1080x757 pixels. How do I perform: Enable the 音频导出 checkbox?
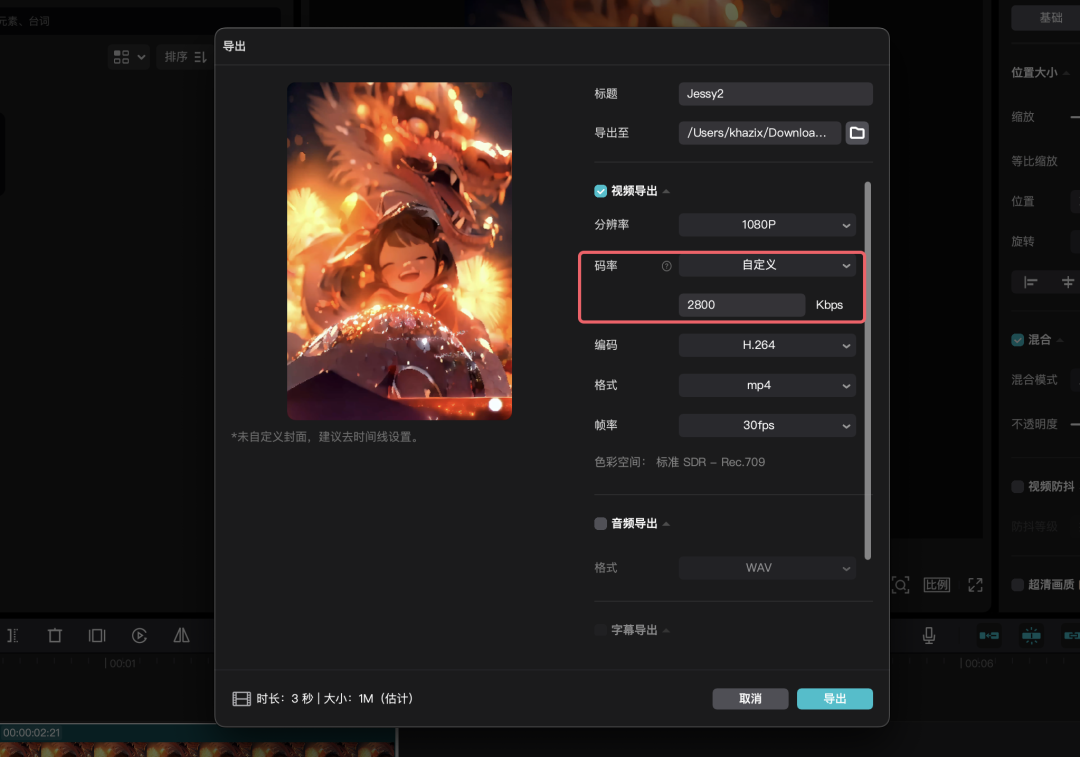point(601,523)
